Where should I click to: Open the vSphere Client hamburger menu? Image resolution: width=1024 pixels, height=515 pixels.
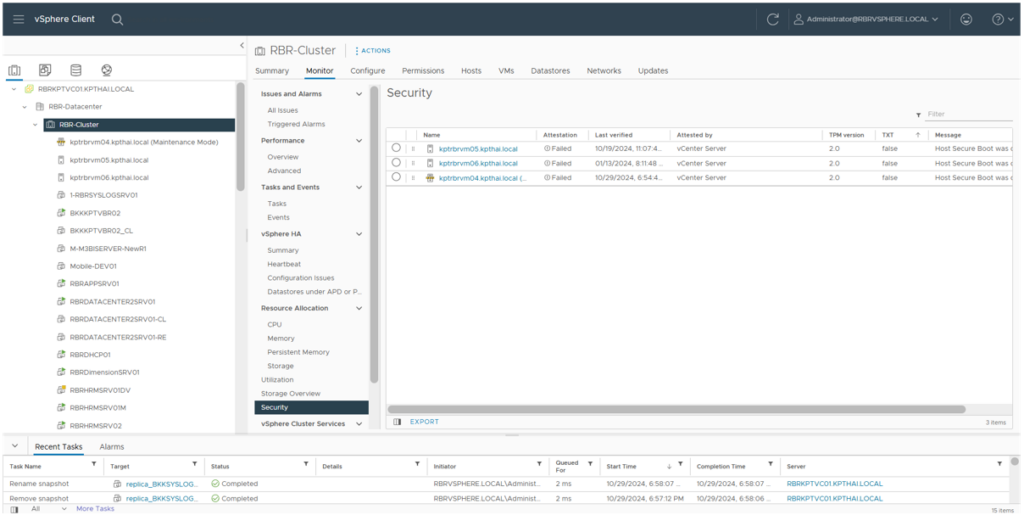pyautogui.click(x=18, y=19)
